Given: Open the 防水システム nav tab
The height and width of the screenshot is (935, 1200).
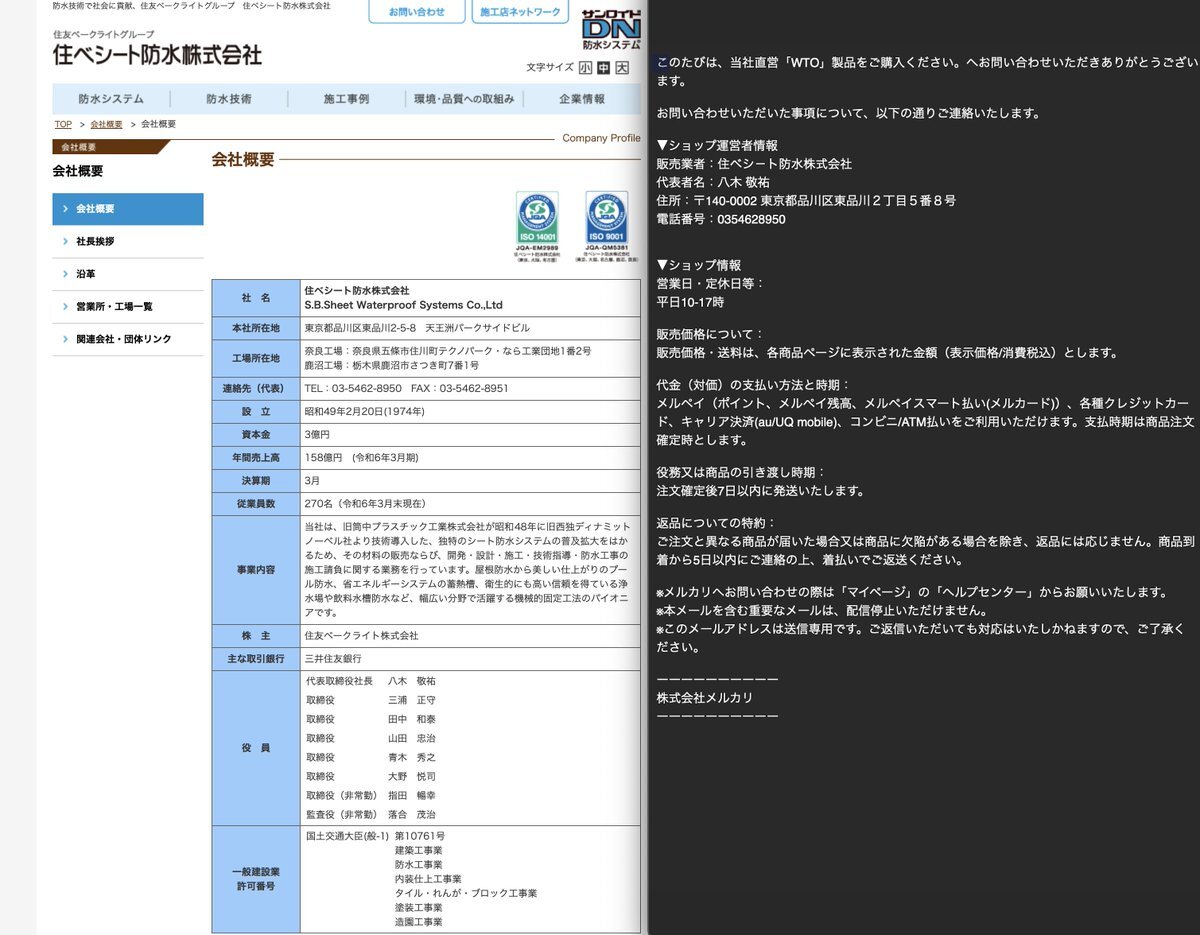Looking at the screenshot, I should [x=111, y=99].
